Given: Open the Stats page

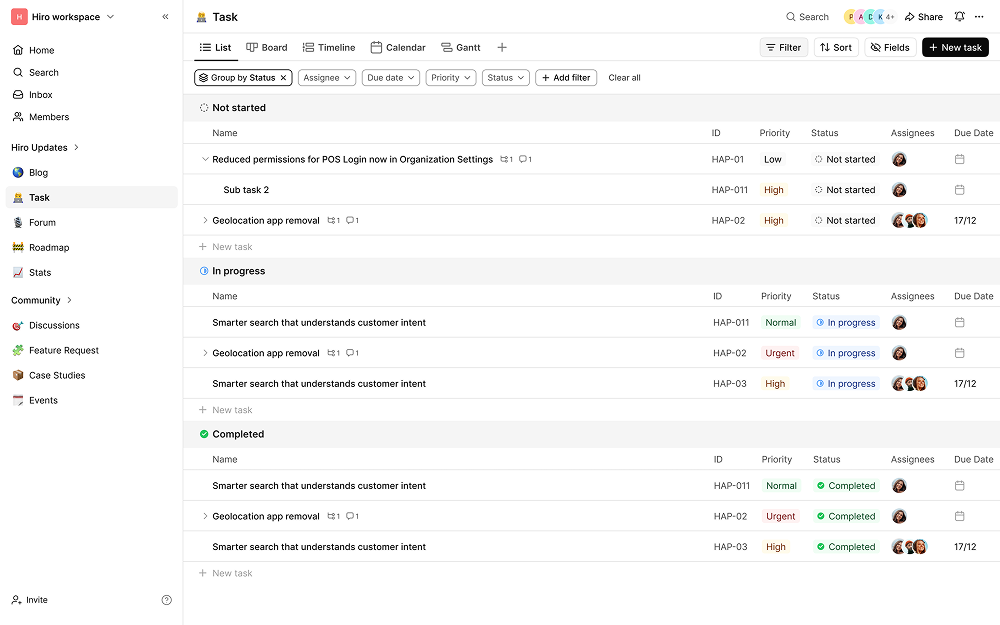Looking at the screenshot, I should [x=91, y=272].
